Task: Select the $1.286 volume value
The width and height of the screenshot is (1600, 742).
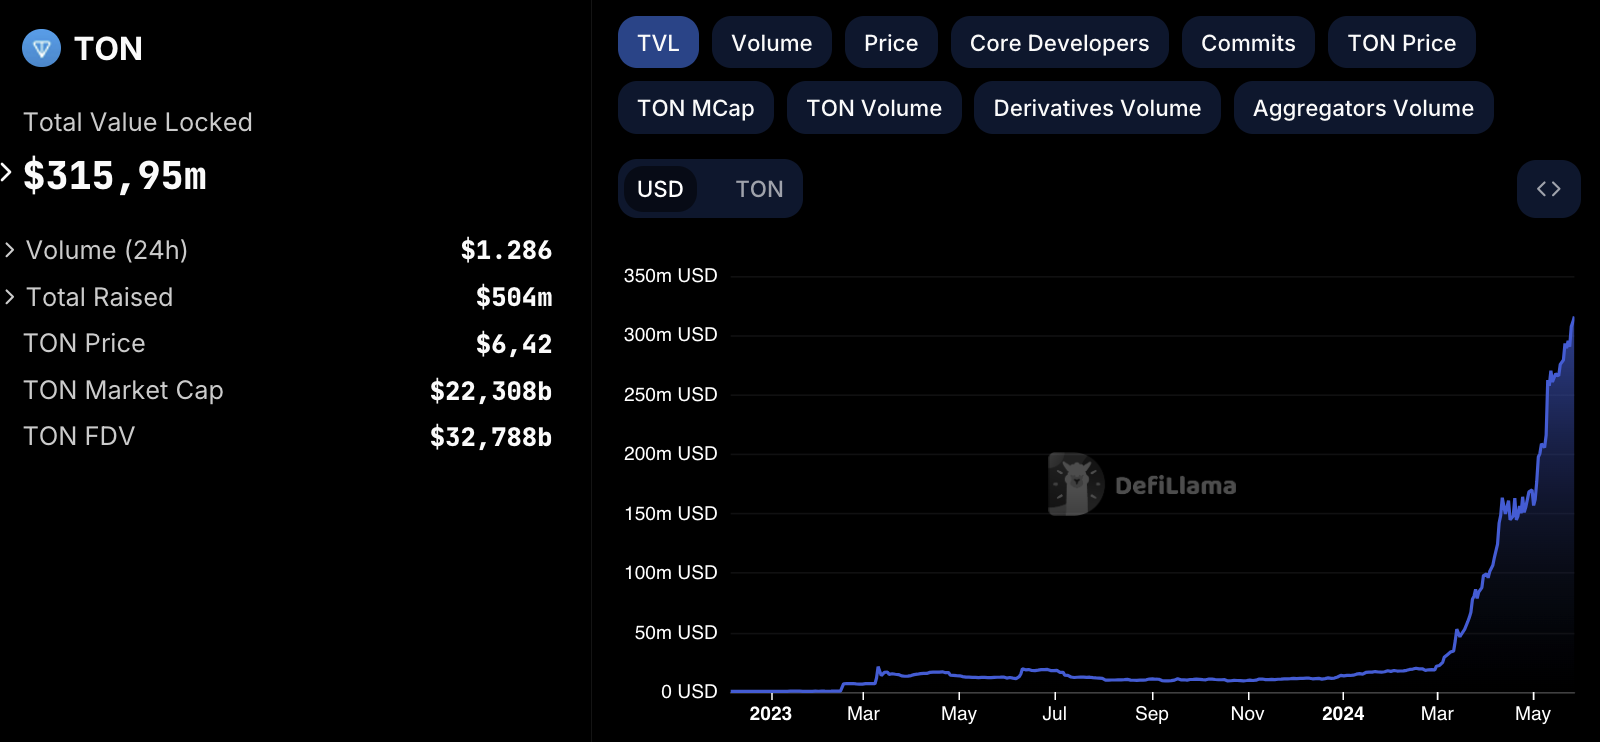Action: pos(506,250)
